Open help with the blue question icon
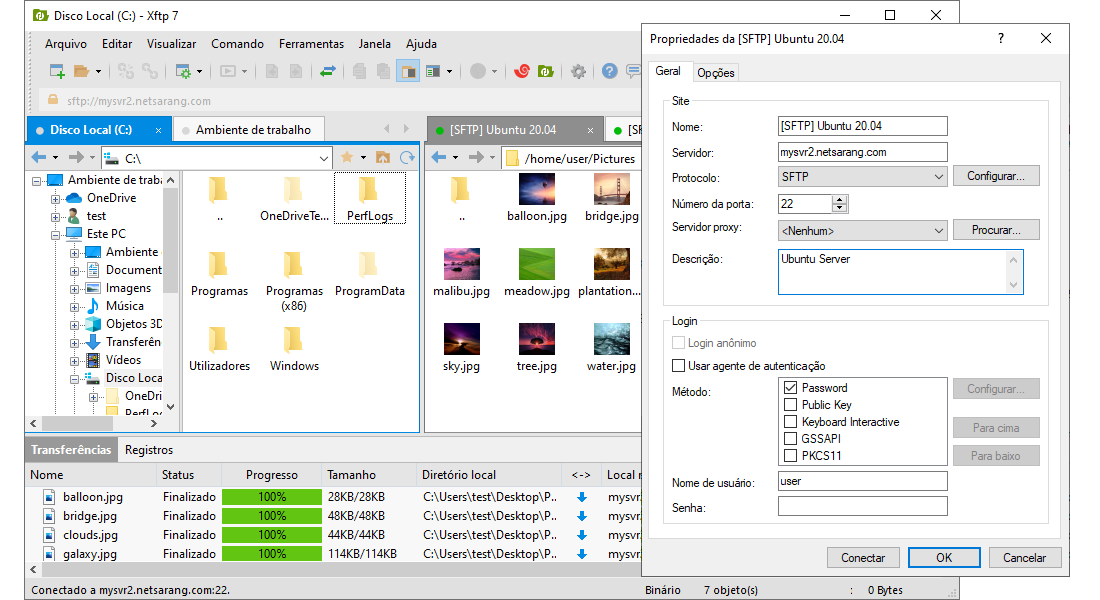1100x600 pixels. (x=610, y=71)
